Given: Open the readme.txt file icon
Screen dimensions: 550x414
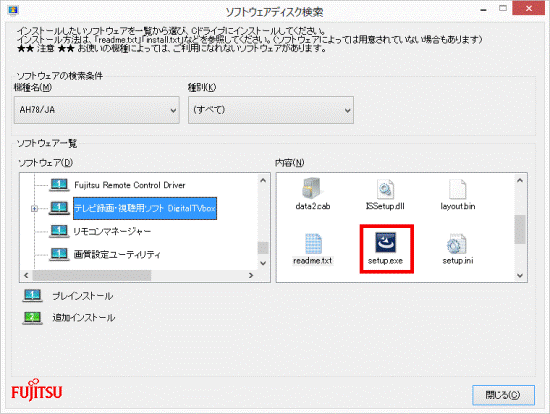Looking at the screenshot, I should click(313, 243).
